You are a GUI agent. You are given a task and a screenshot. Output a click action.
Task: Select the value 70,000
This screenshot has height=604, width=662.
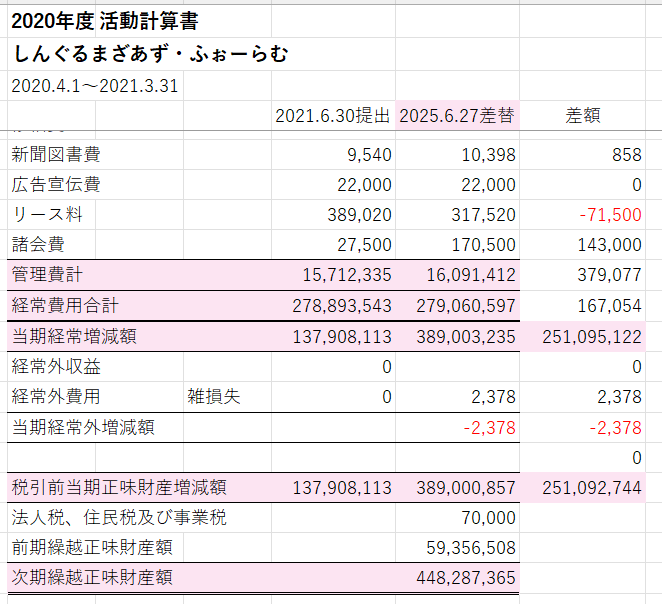pyautogui.click(x=488, y=518)
